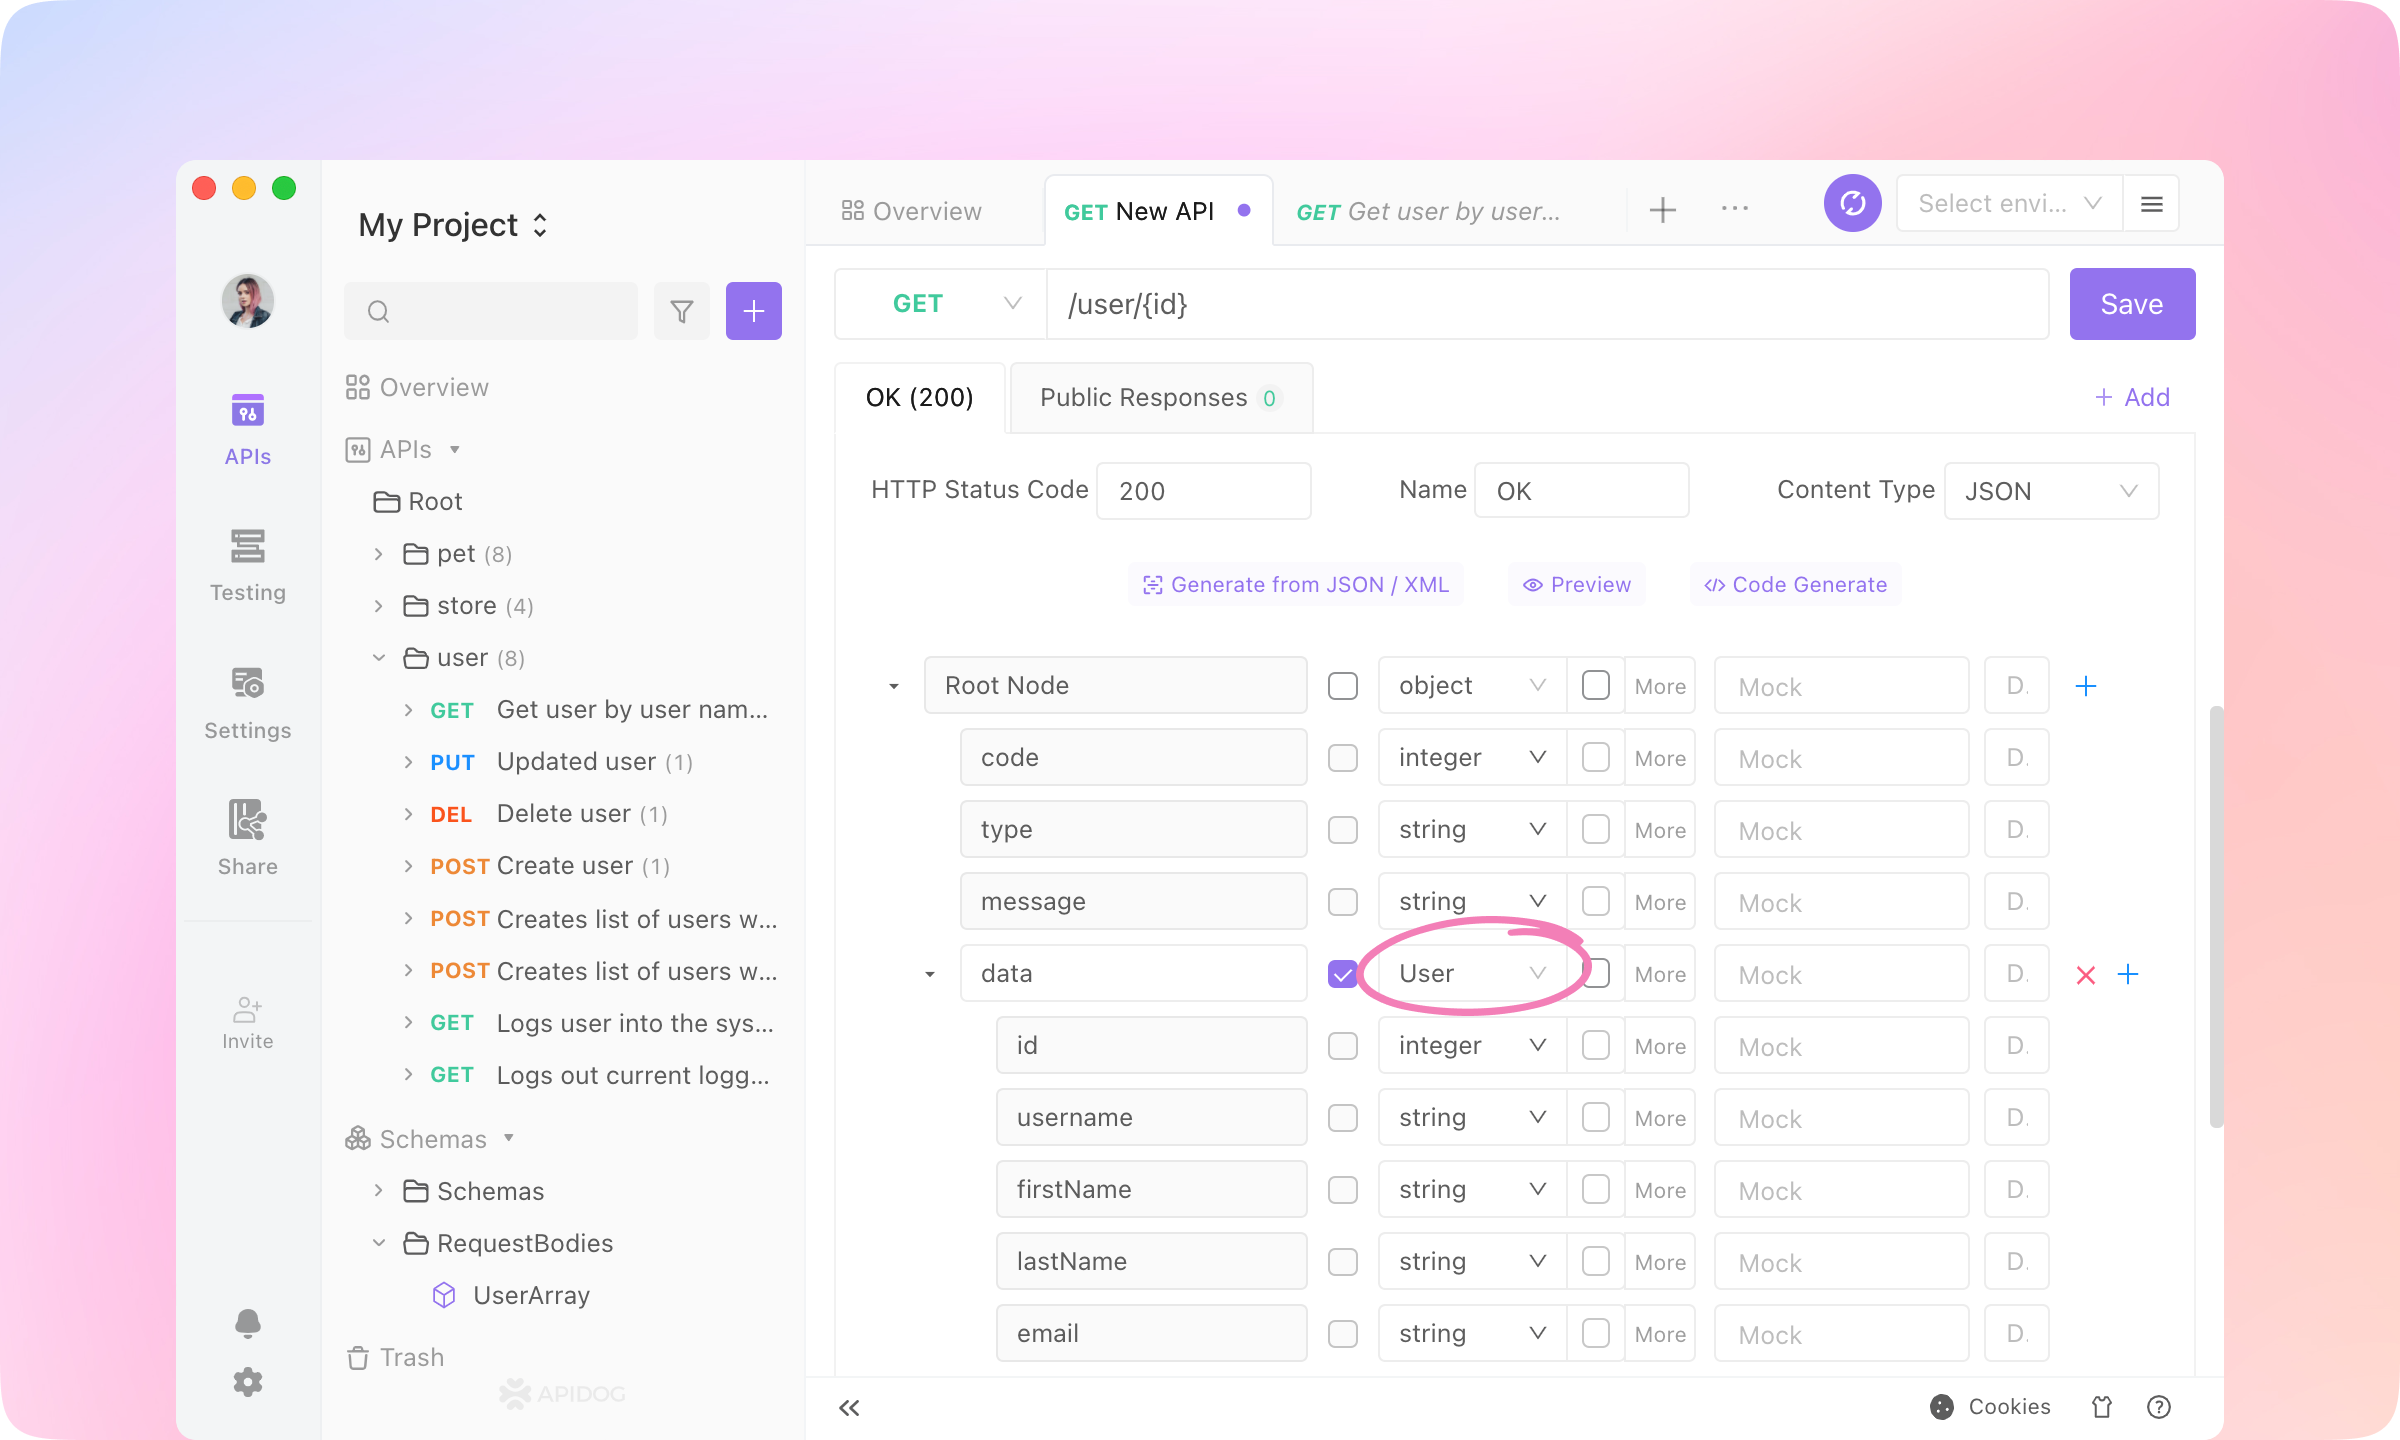Image resolution: width=2400 pixels, height=1440 pixels.
Task: Open the Settings section in sidebar
Action: coord(247,703)
